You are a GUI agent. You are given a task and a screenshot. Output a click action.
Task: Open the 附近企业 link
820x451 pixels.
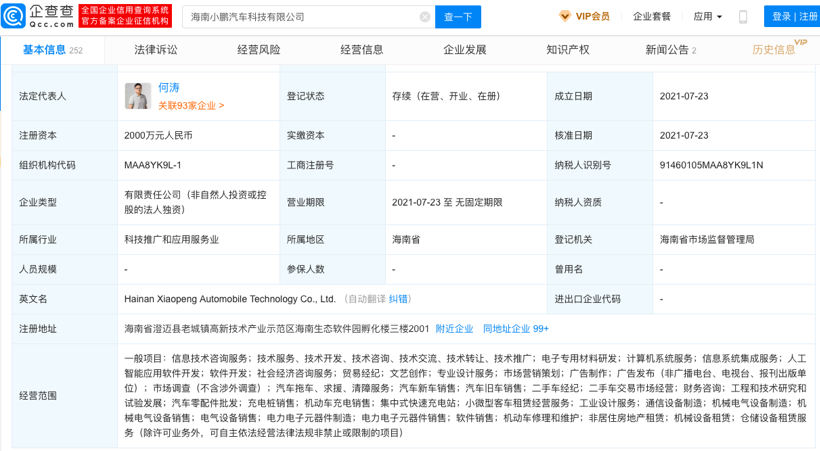pyautogui.click(x=454, y=329)
